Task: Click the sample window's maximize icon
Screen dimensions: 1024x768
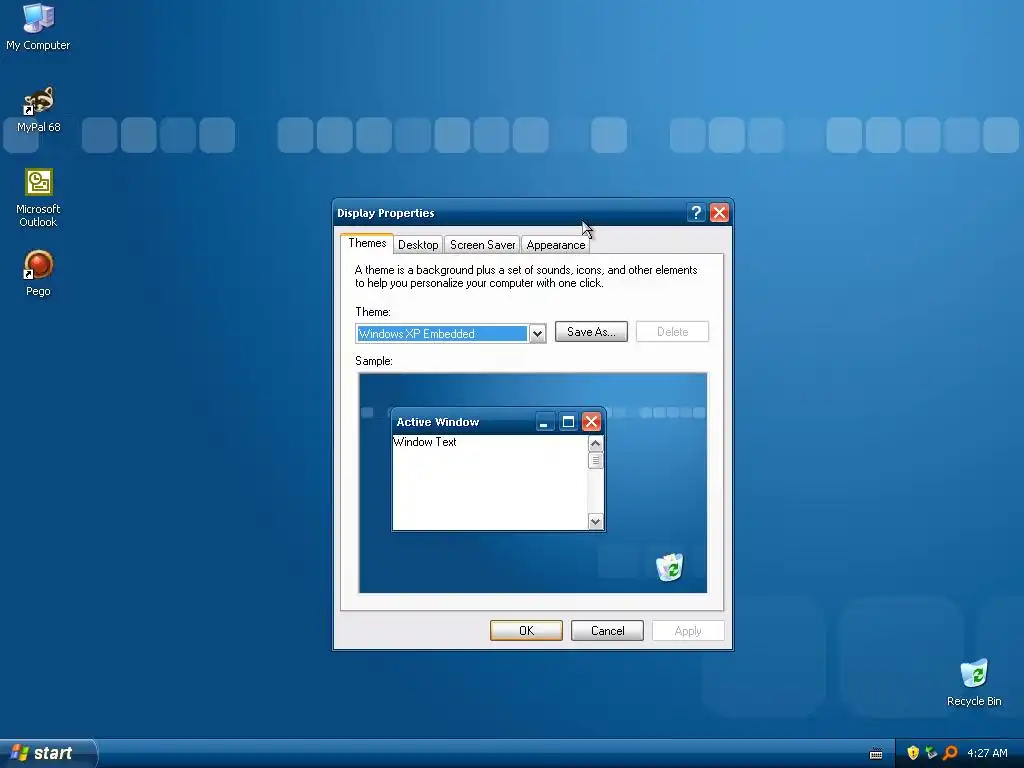Action: pyautogui.click(x=568, y=422)
